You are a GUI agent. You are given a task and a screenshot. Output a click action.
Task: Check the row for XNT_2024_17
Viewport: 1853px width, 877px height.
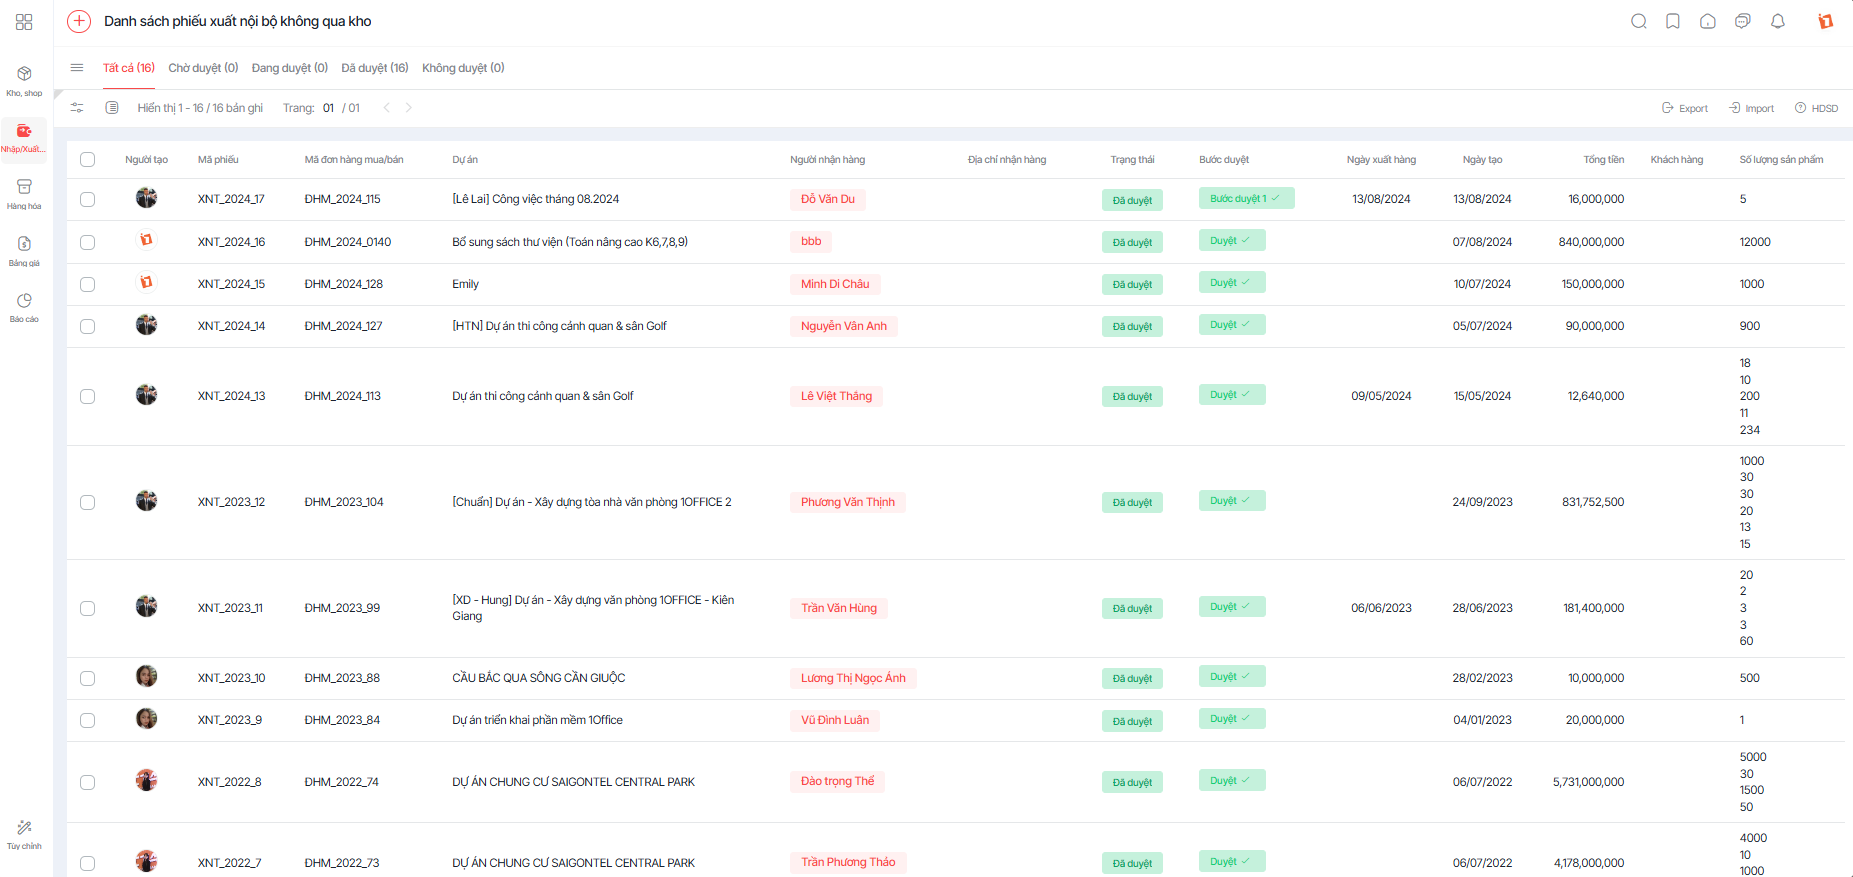88,199
